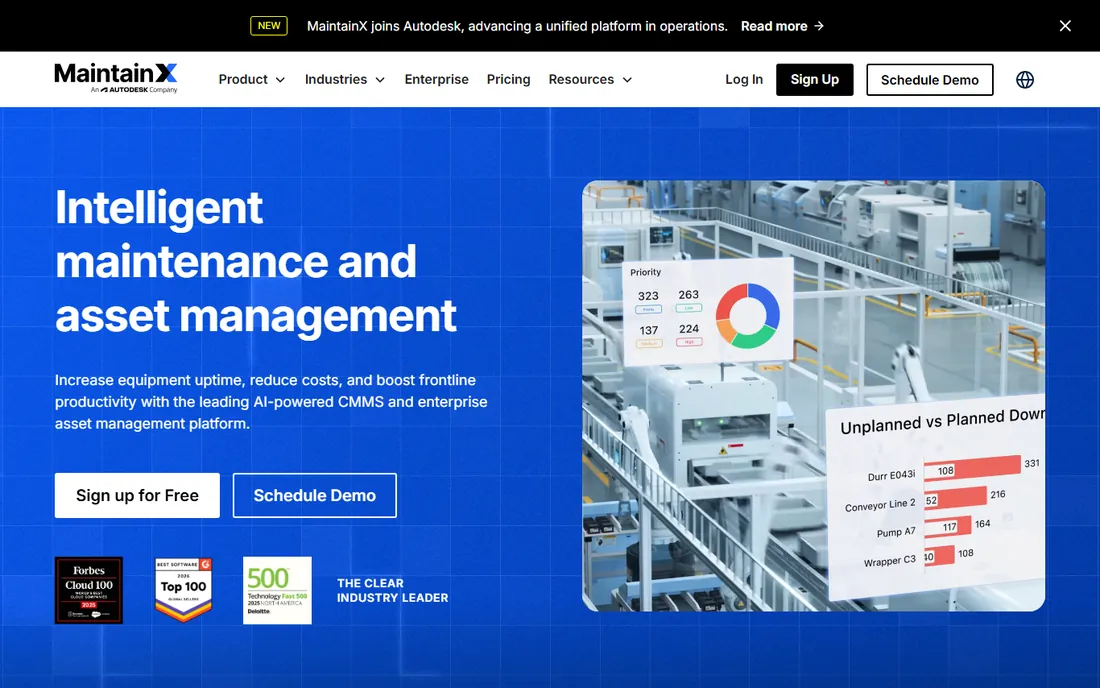Click Schedule Demo in the navigation bar
Screen dimensions: 1100x688
(x=930, y=80)
